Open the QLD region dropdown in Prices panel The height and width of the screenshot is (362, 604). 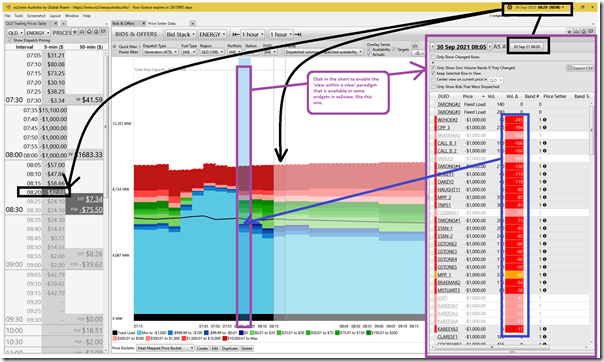point(15,33)
